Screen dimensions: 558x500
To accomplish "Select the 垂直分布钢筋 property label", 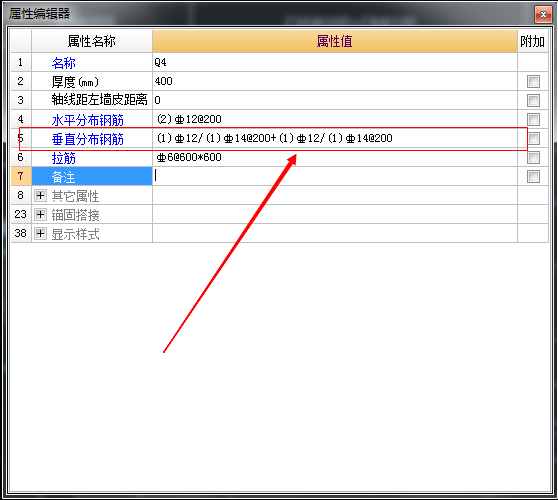I will pos(88,139).
